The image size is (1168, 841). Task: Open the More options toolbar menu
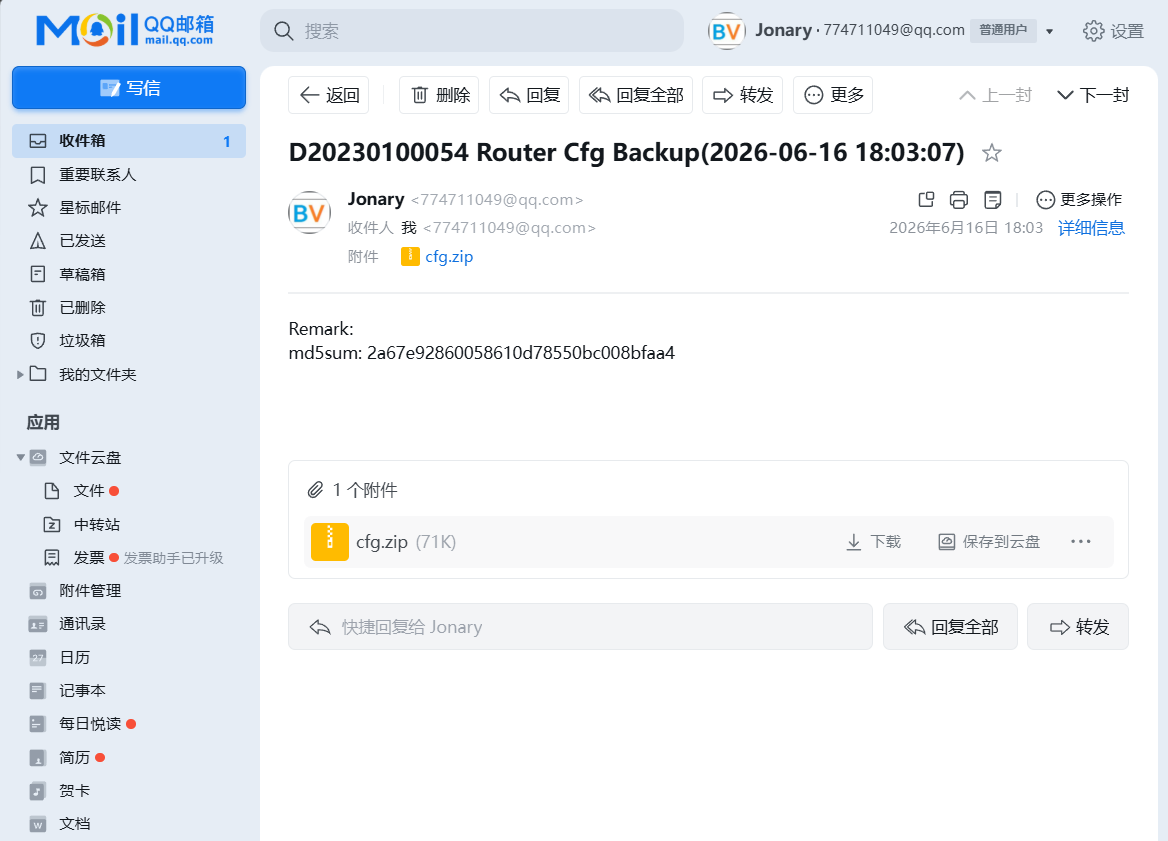833,95
